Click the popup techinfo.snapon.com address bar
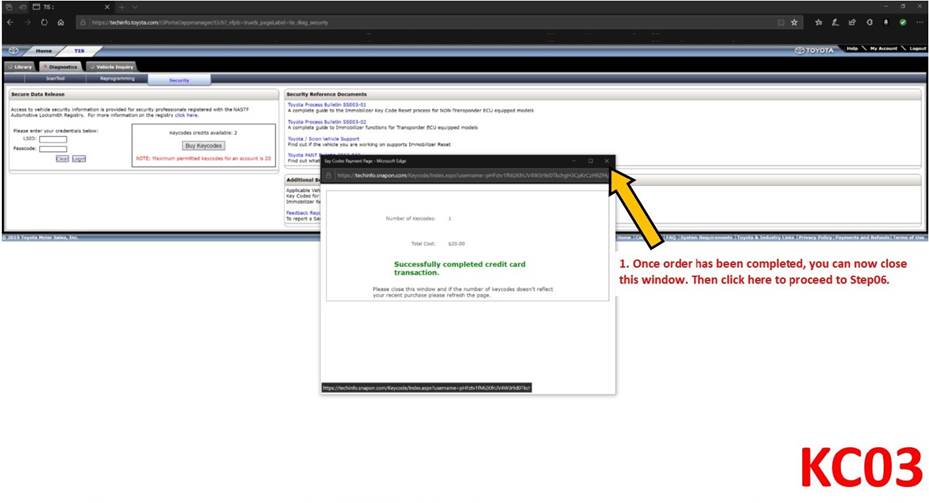 (x=471, y=175)
